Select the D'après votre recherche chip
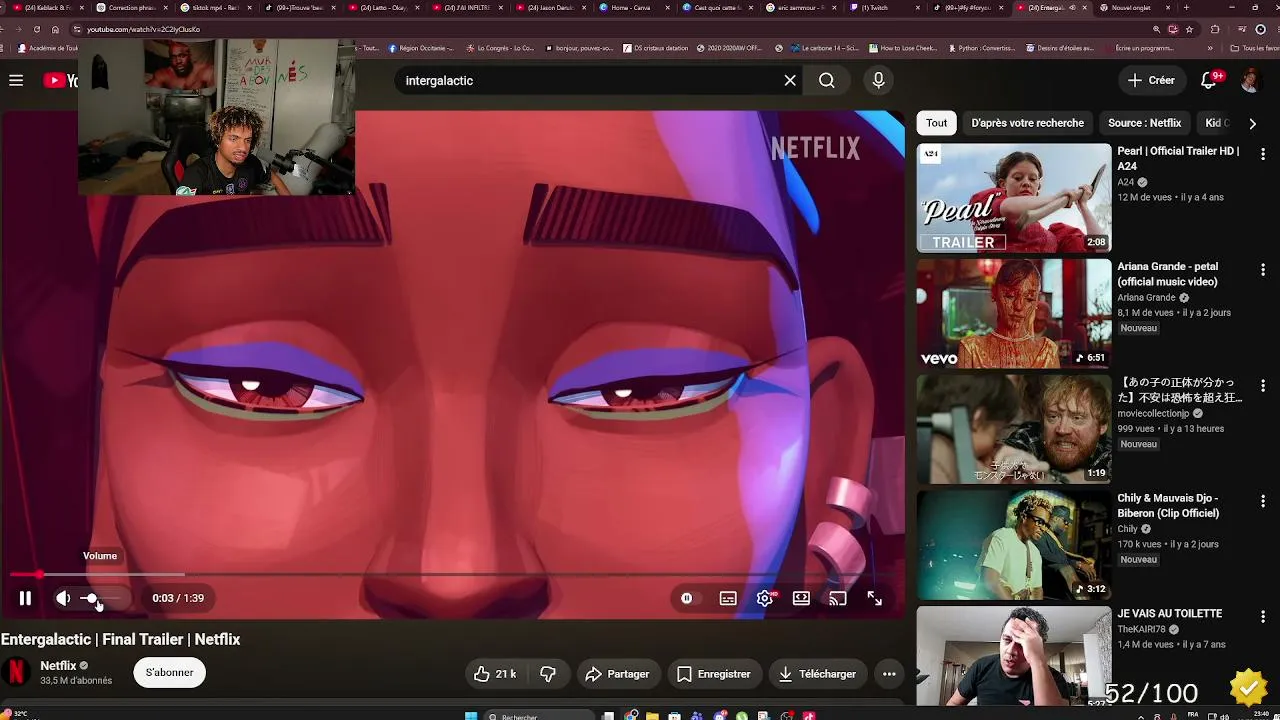 tap(1027, 123)
